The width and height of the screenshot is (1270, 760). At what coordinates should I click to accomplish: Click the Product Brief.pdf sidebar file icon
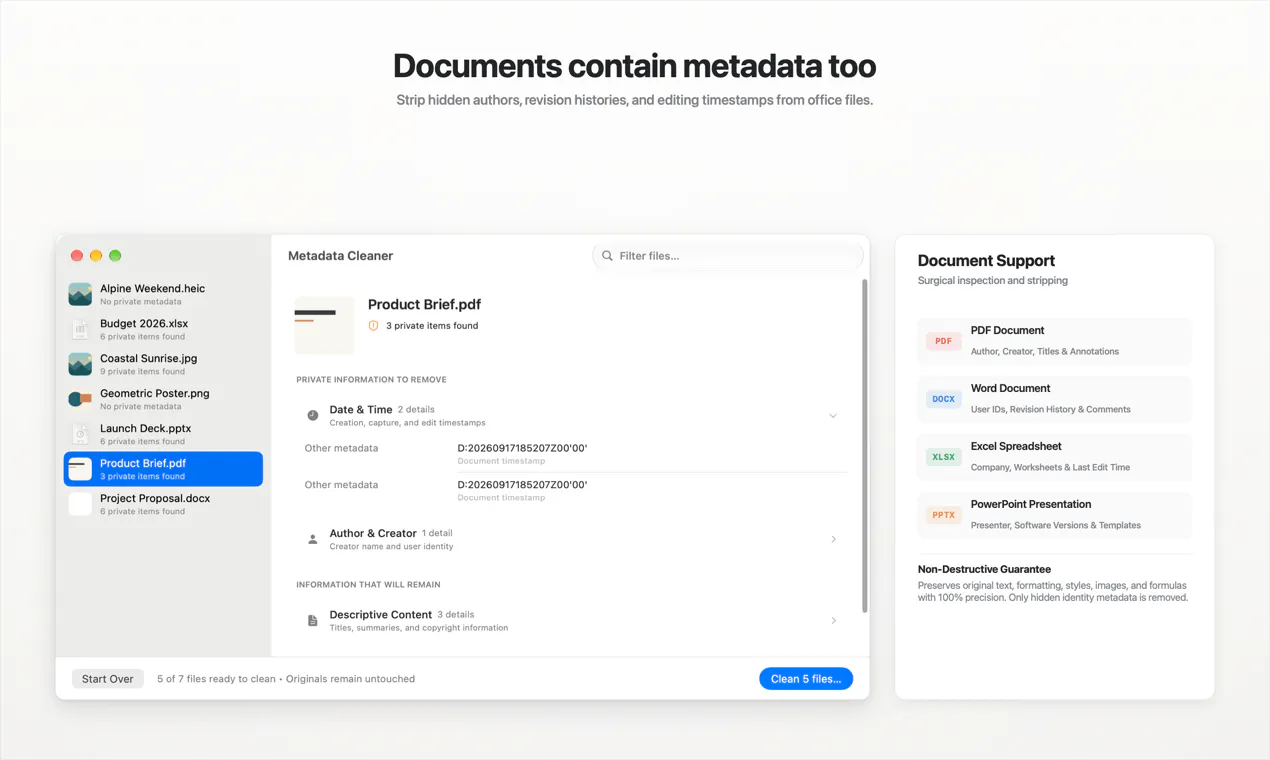[x=80, y=469]
